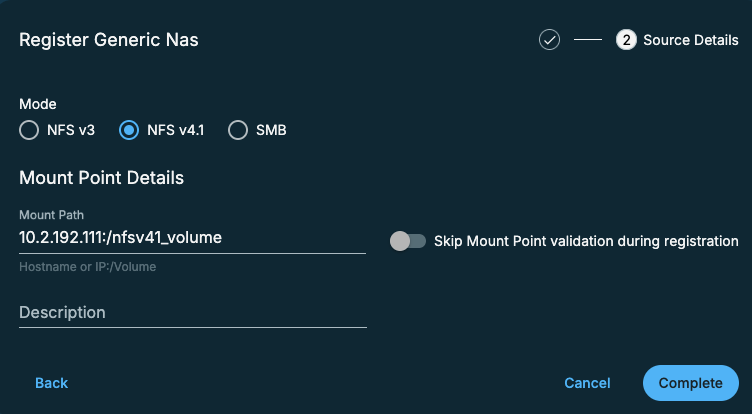Click the Skip Mount Point validation label
The width and height of the screenshot is (752, 414).
pos(586,241)
